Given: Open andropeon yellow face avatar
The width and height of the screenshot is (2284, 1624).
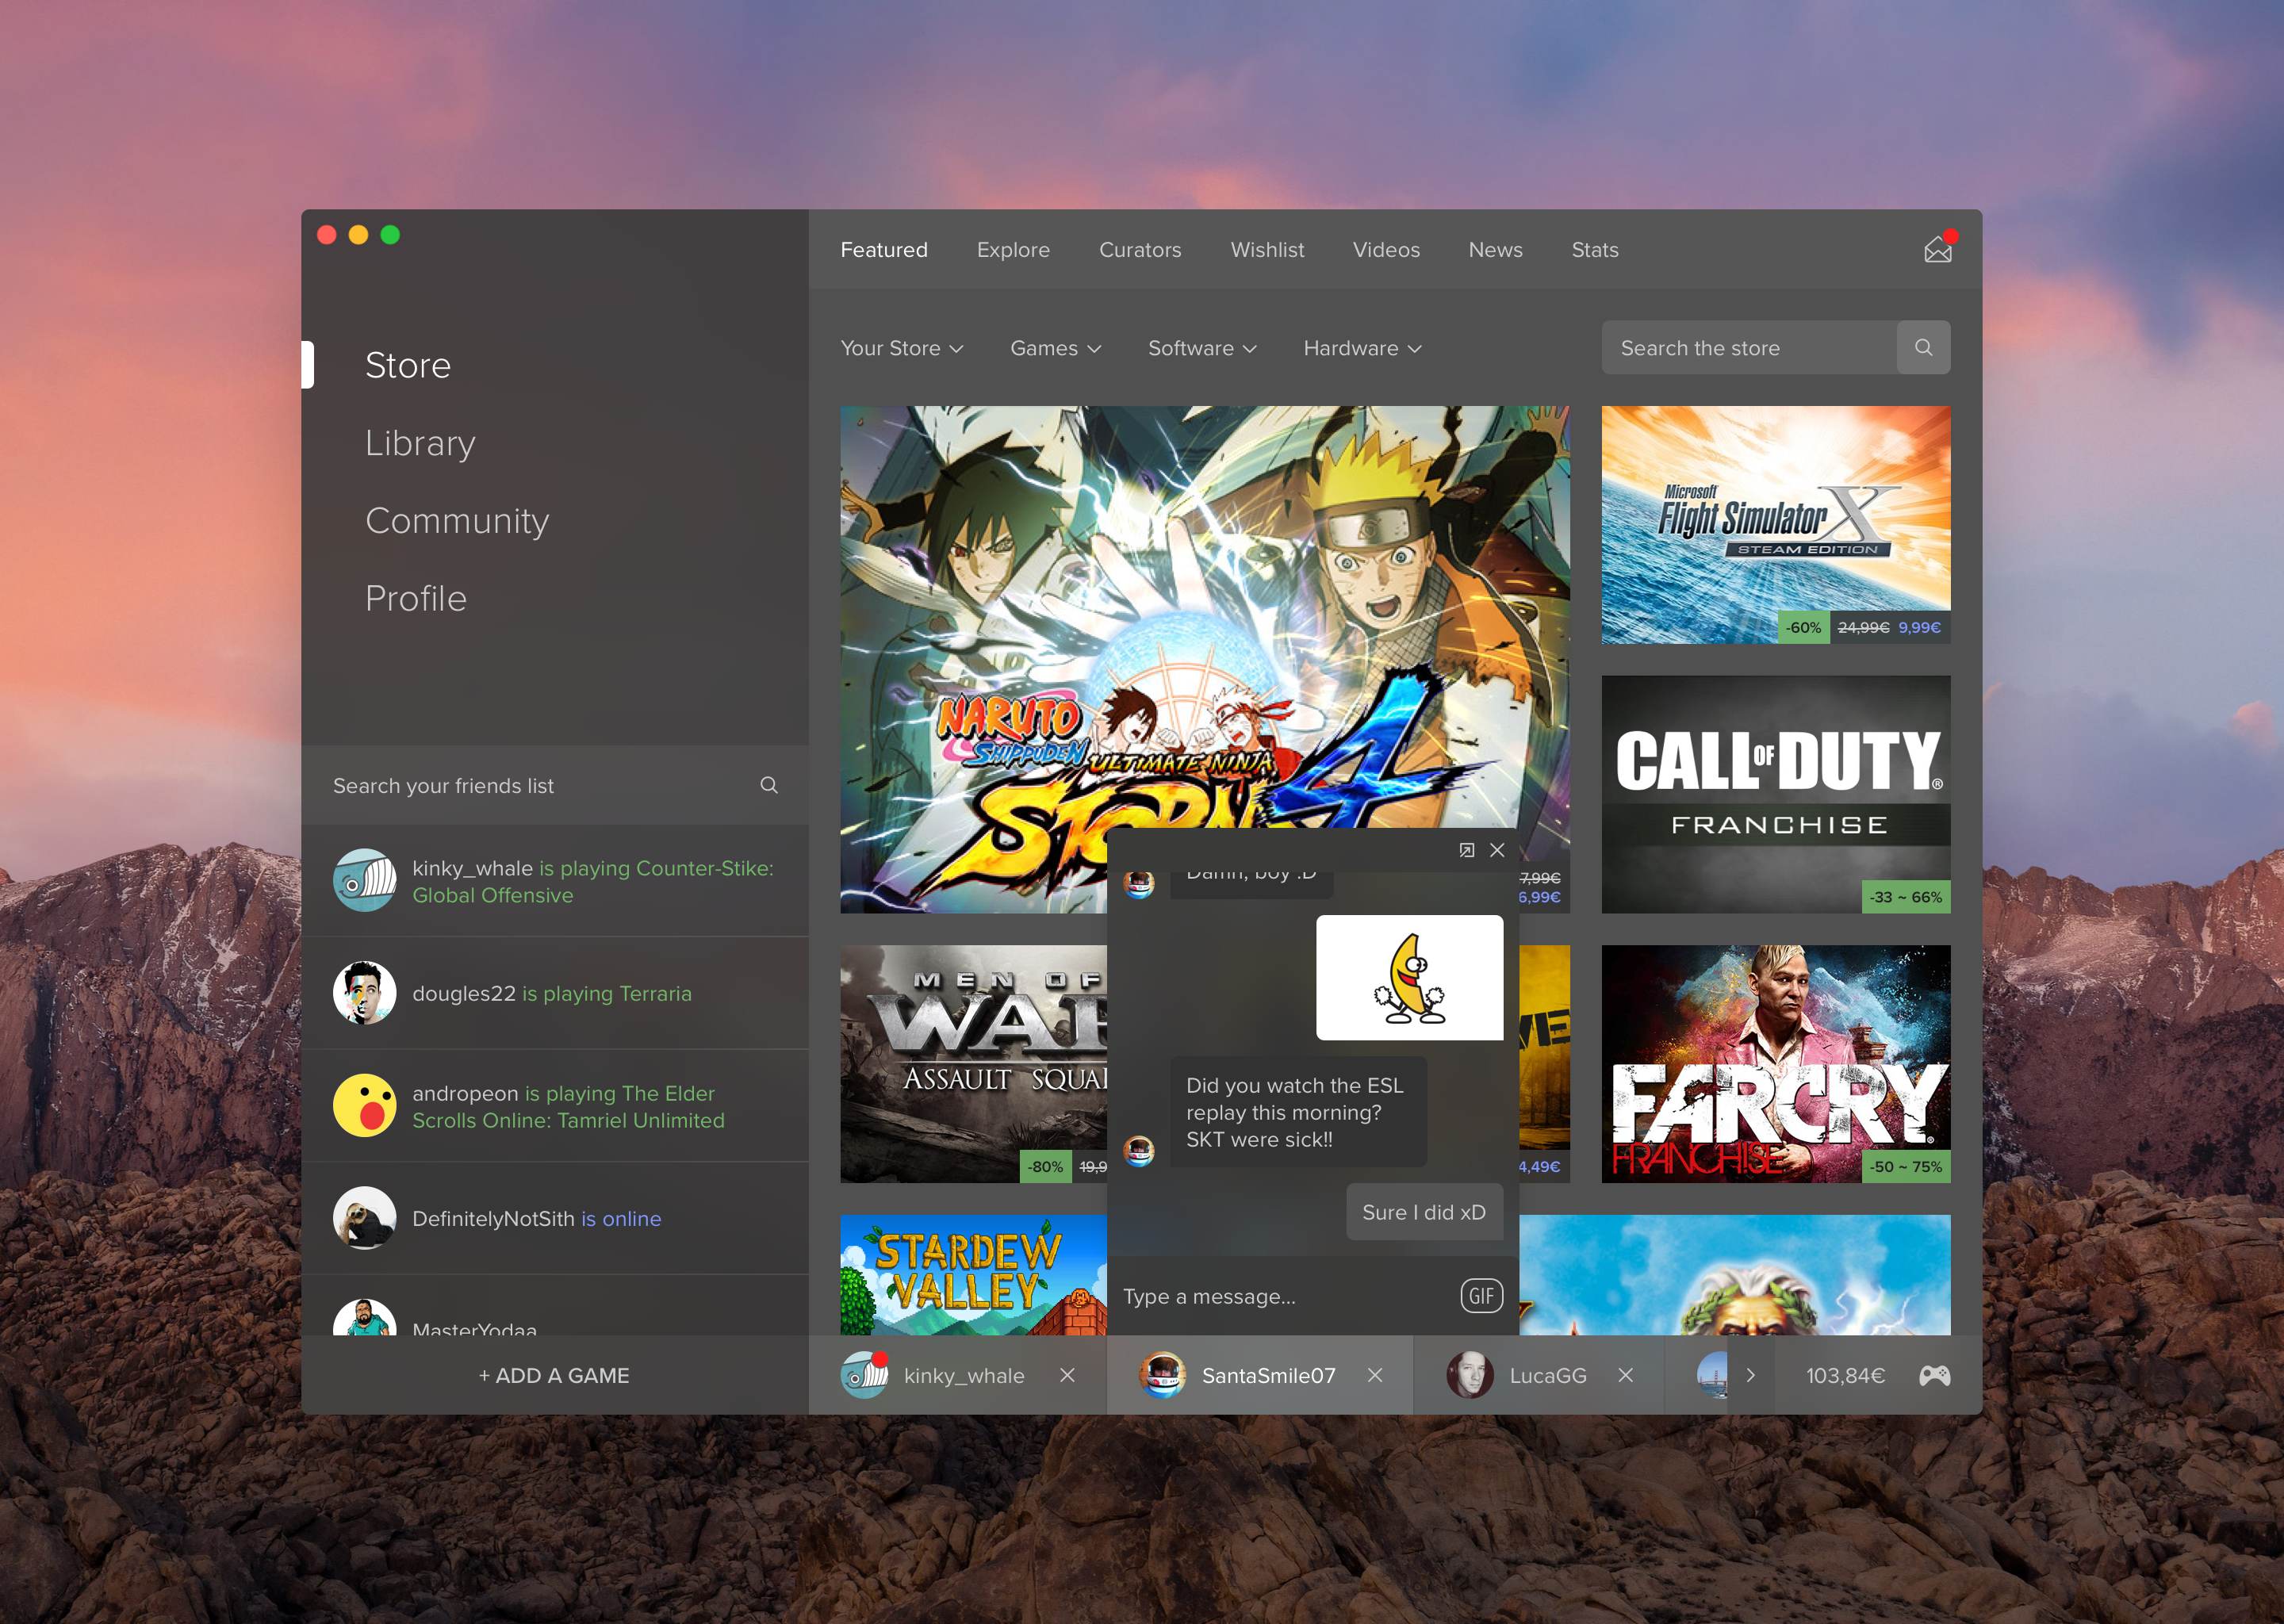Looking at the screenshot, I should (x=364, y=1106).
